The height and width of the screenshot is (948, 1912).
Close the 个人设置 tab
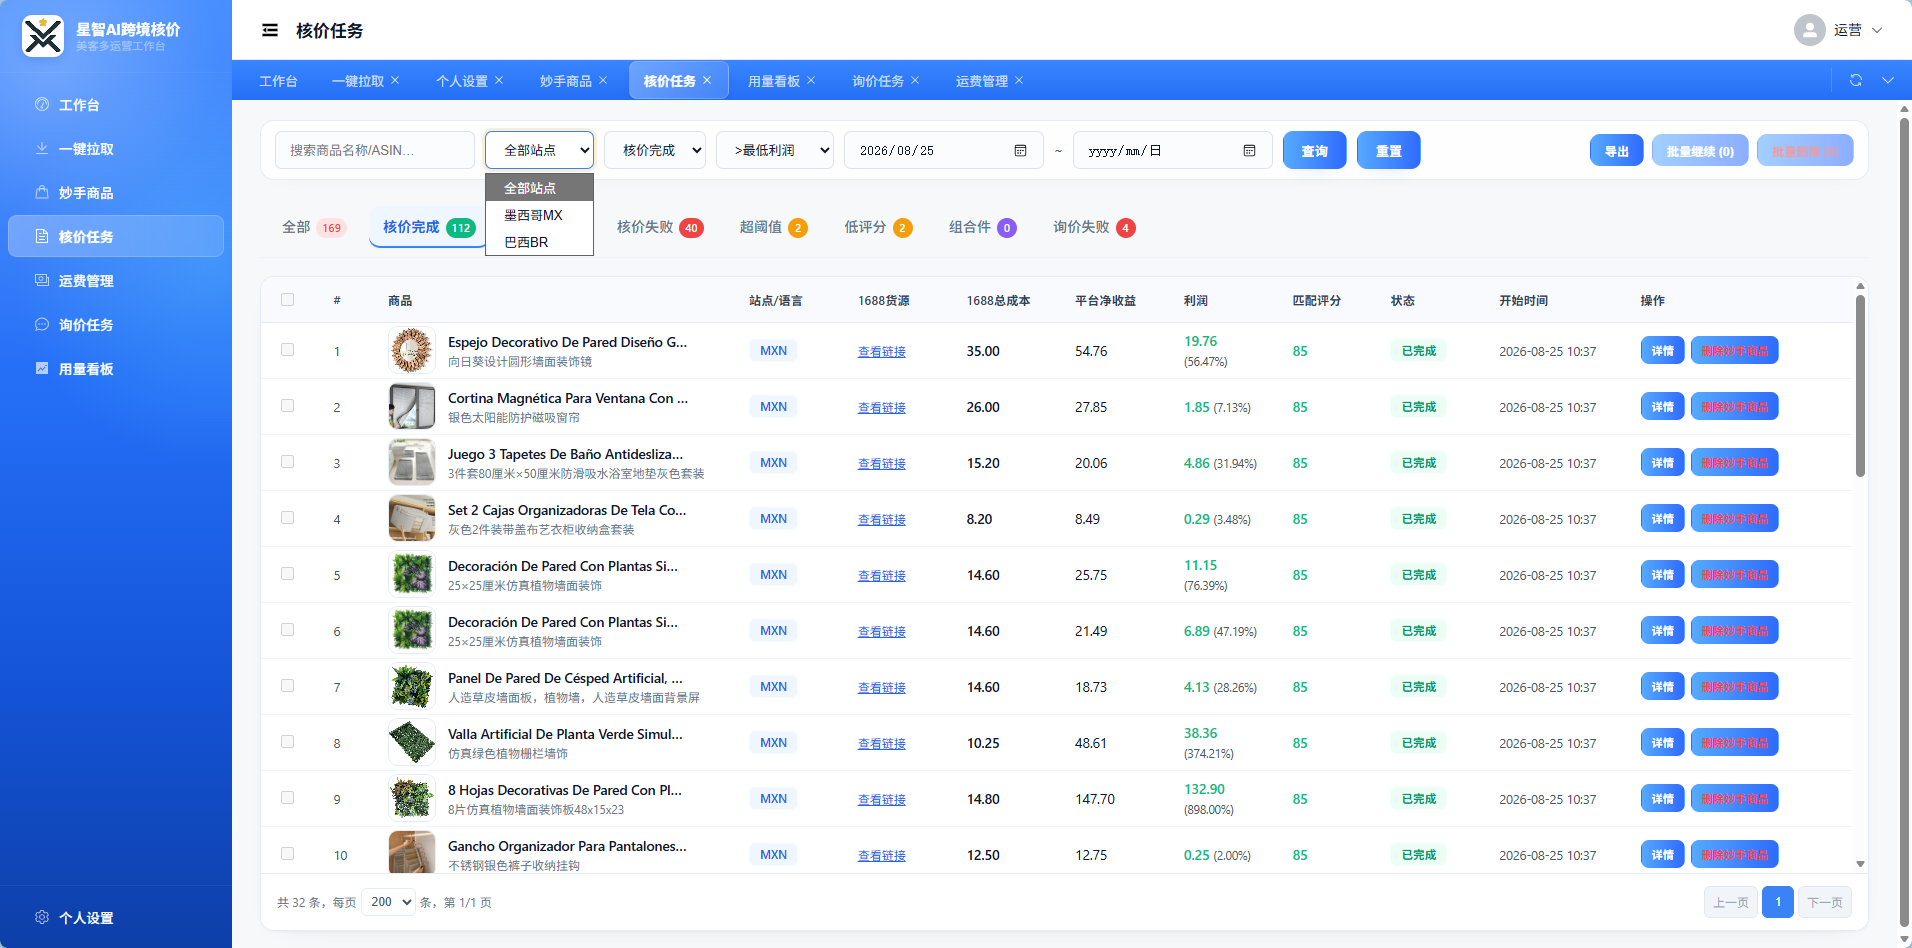click(499, 80)
